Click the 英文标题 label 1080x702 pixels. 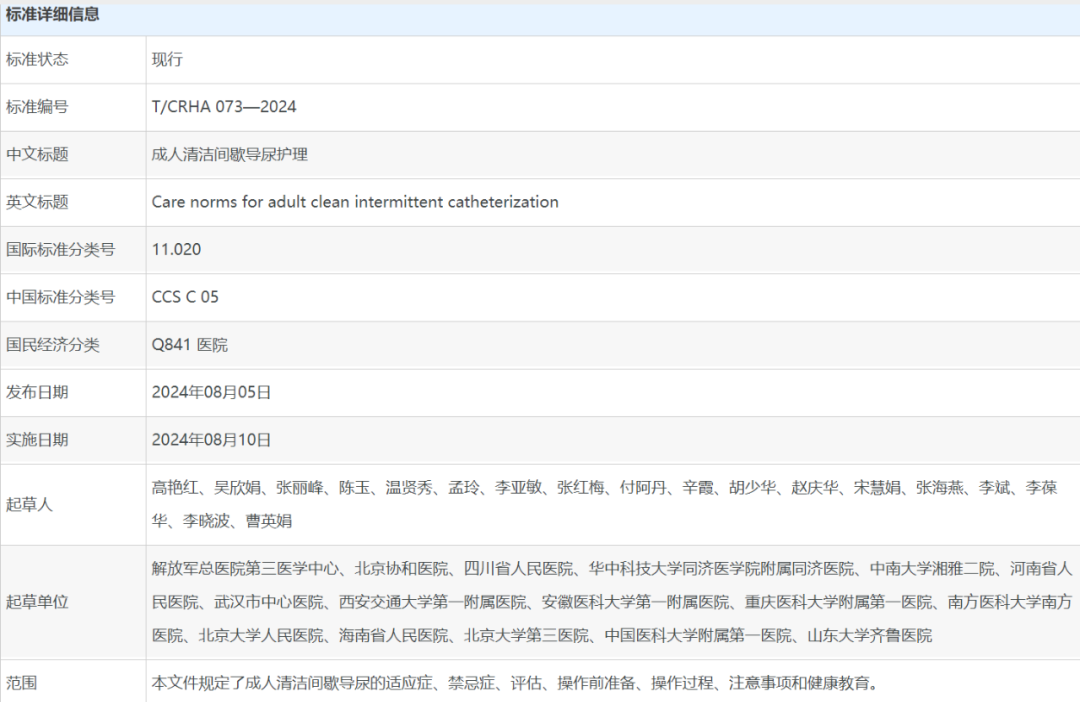[x=37, y=202]
